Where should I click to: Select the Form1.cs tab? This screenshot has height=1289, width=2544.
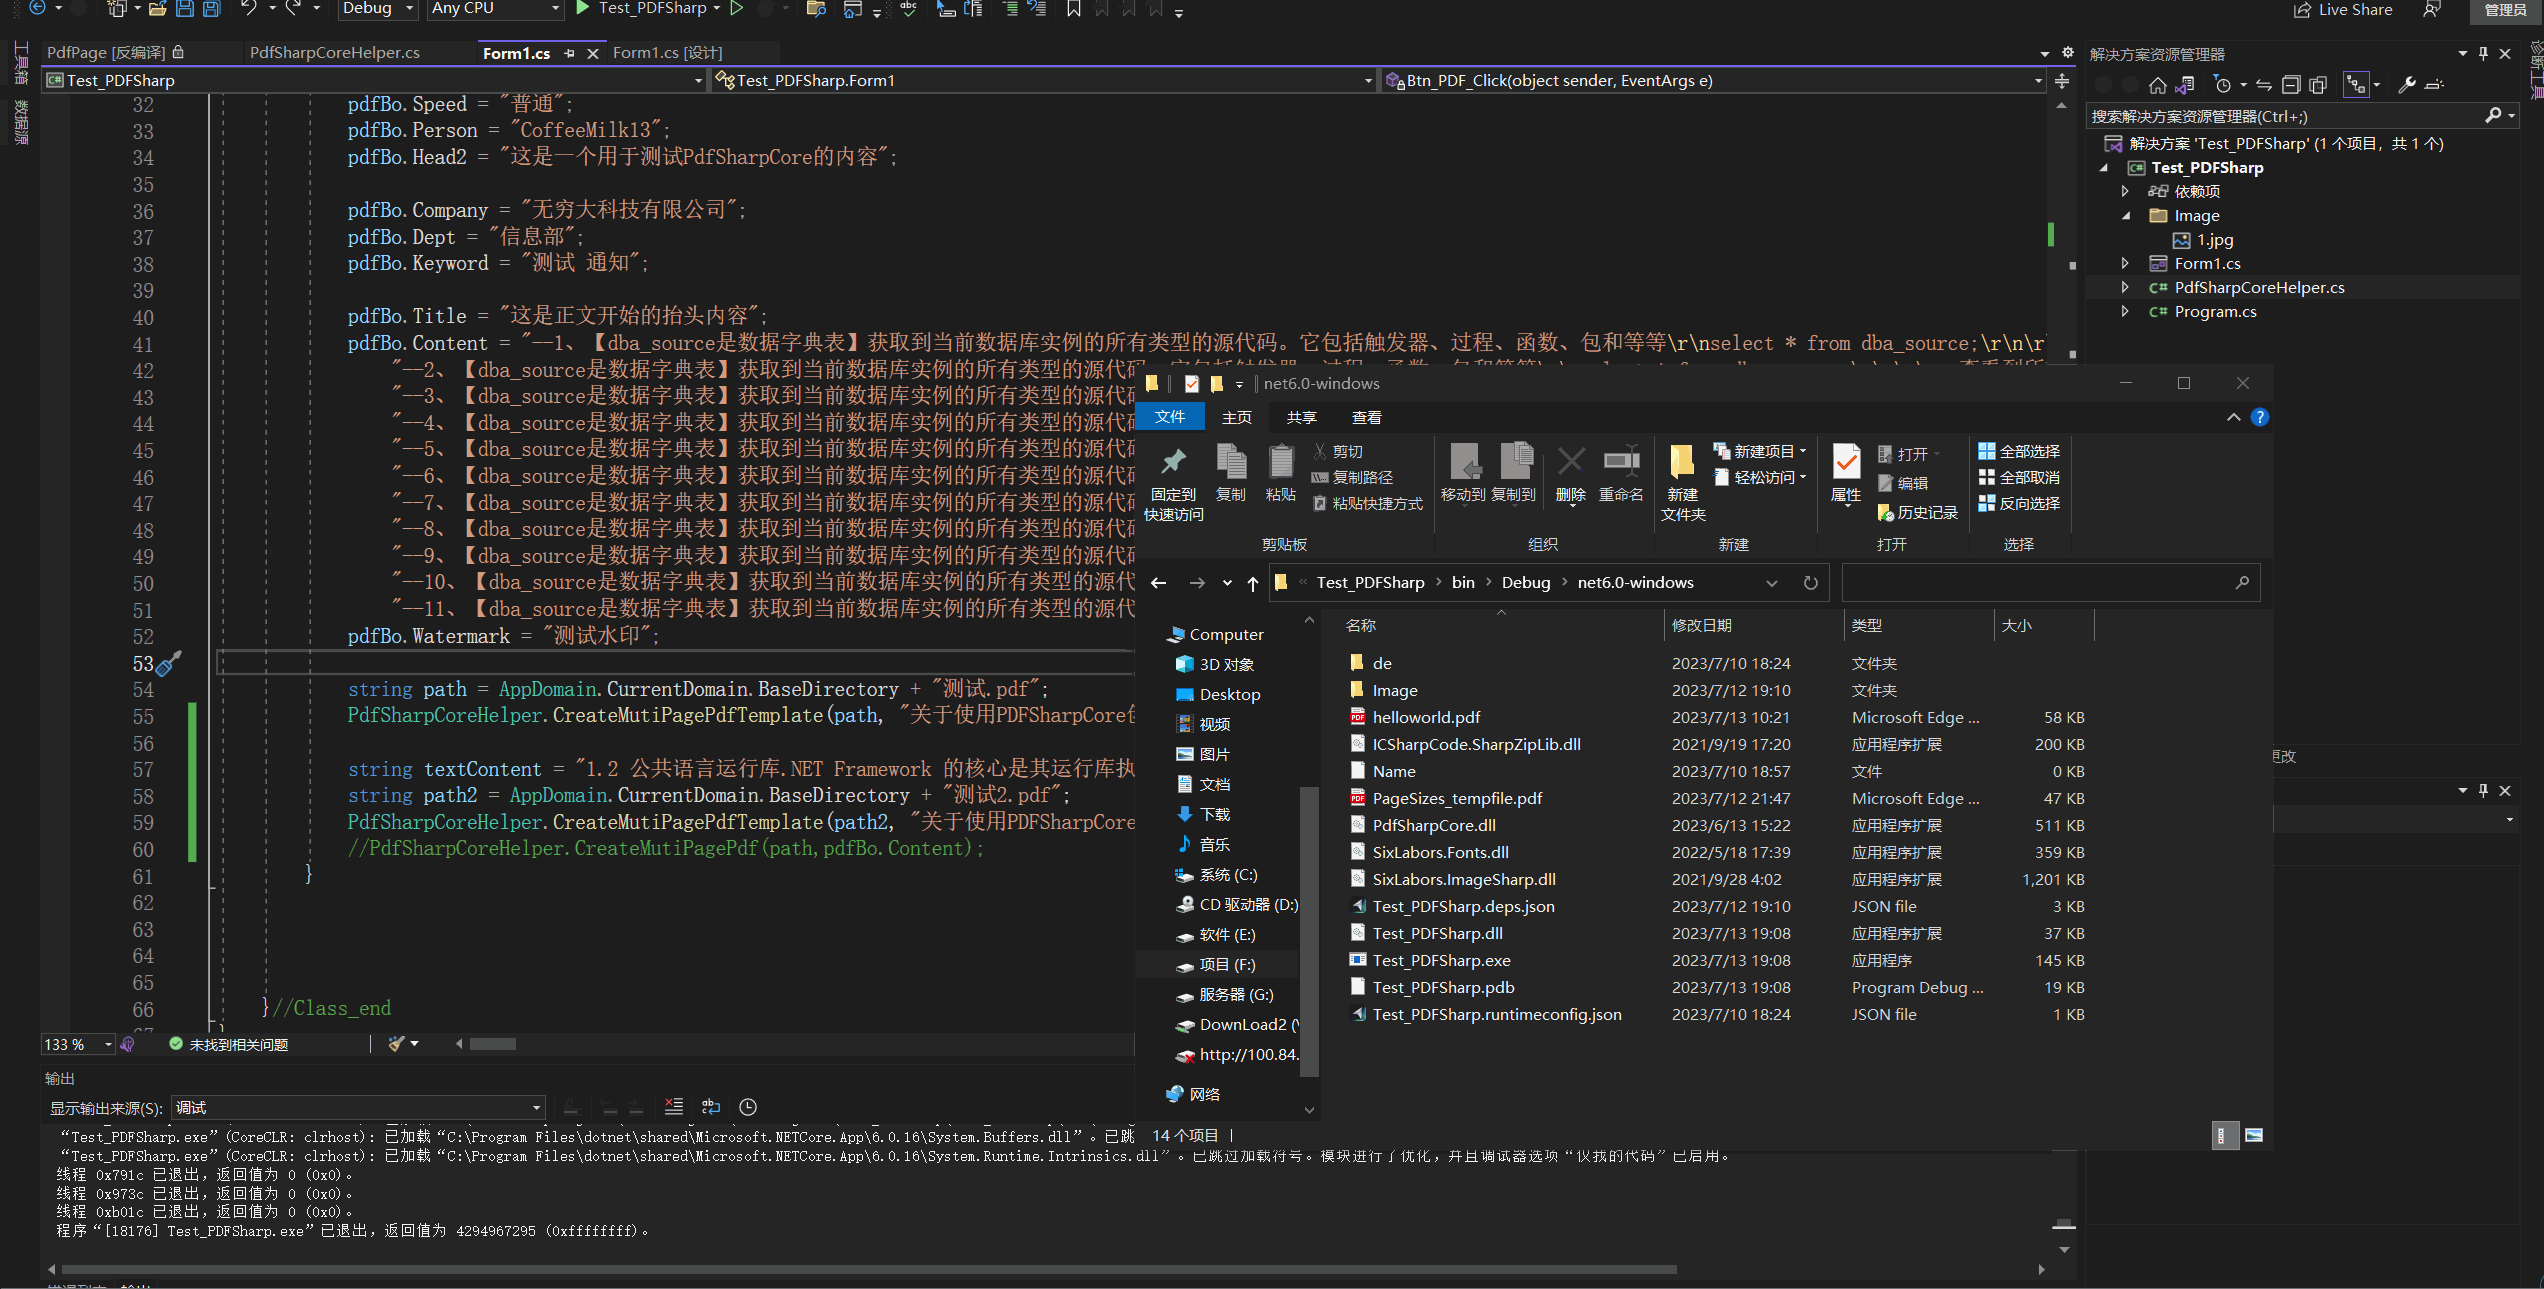(516, 53)
